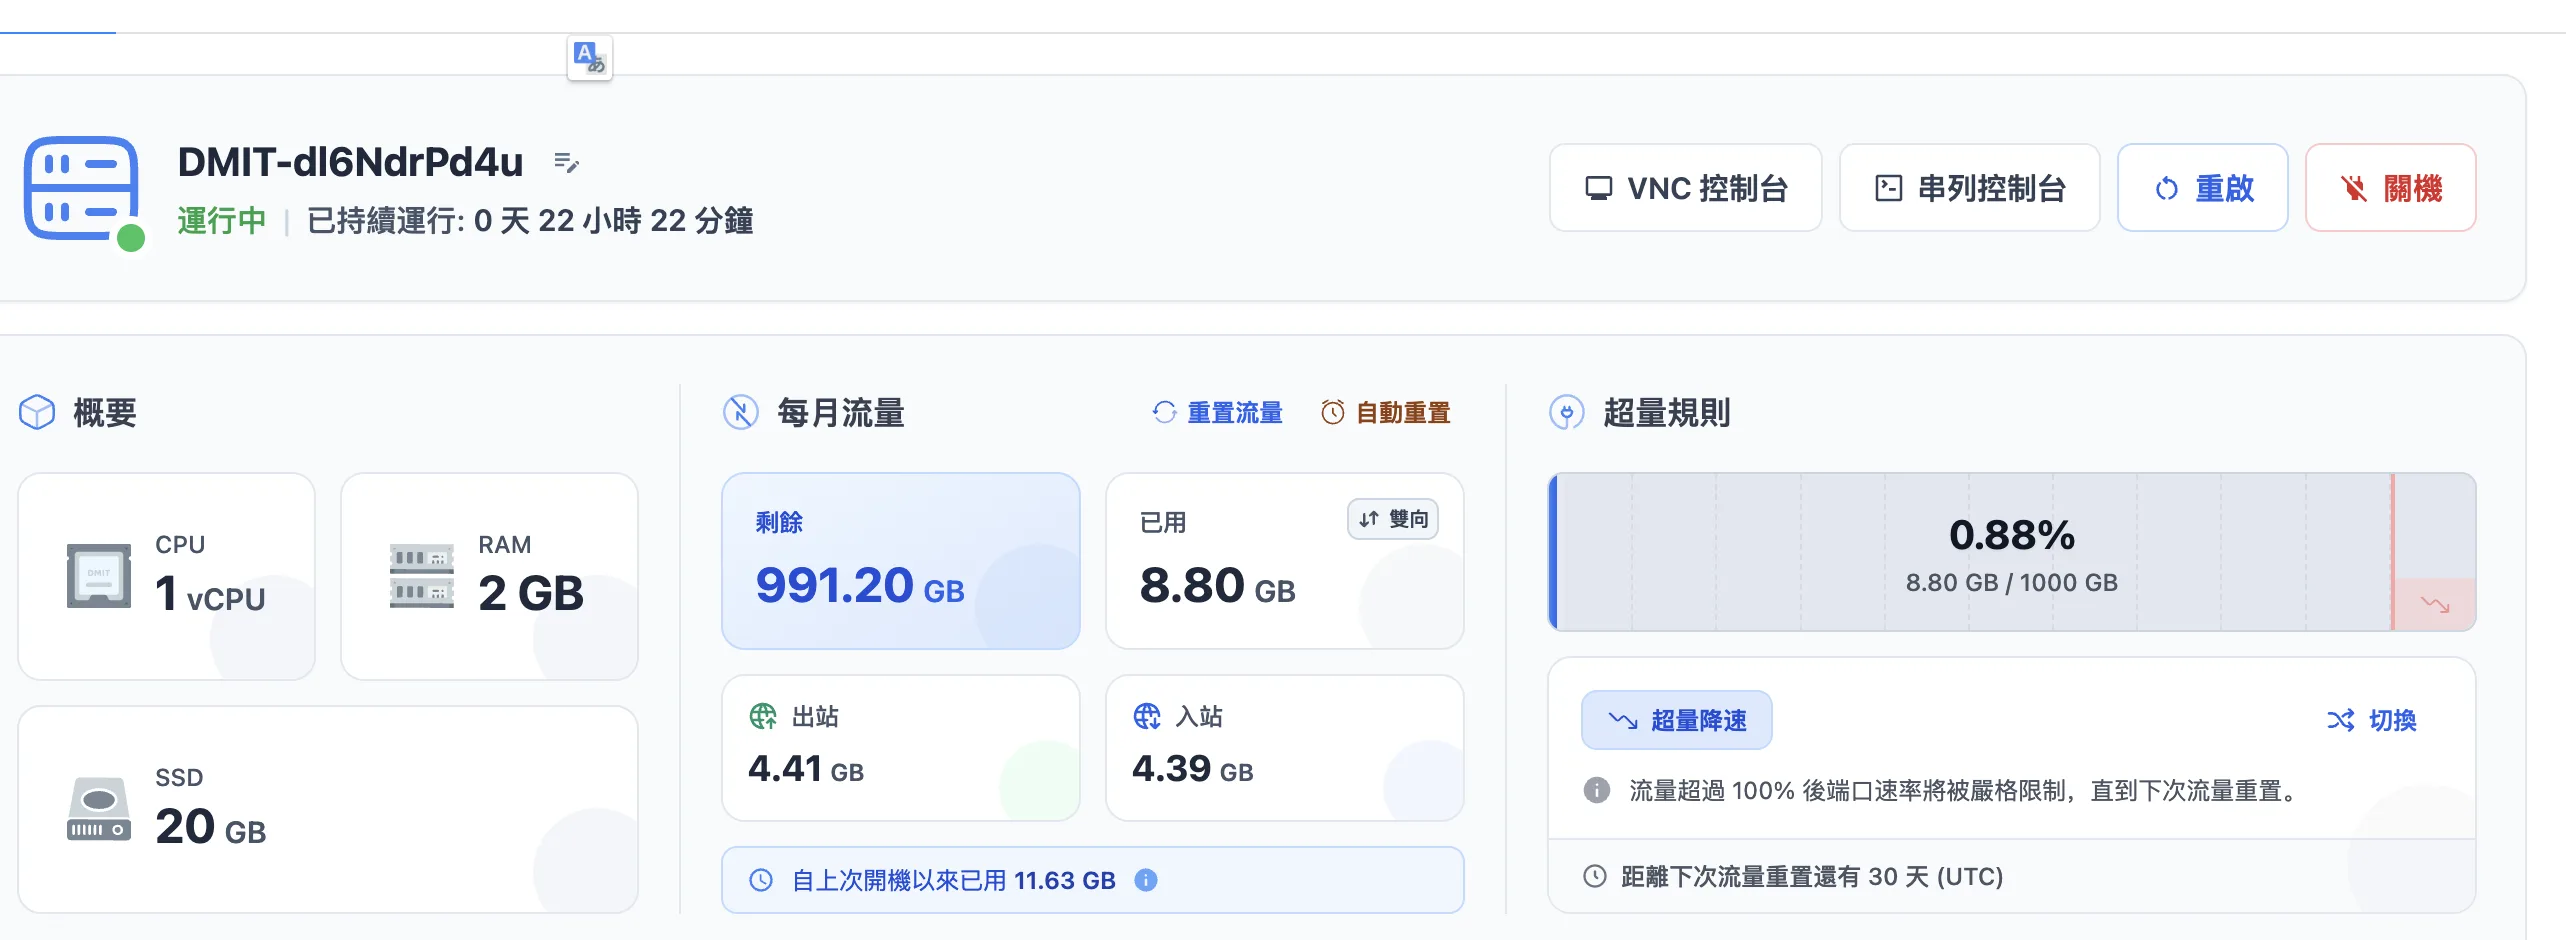Click the 入站 inbound globe icon
This screenshot has width=2566, height=940.
(1147, 716)
